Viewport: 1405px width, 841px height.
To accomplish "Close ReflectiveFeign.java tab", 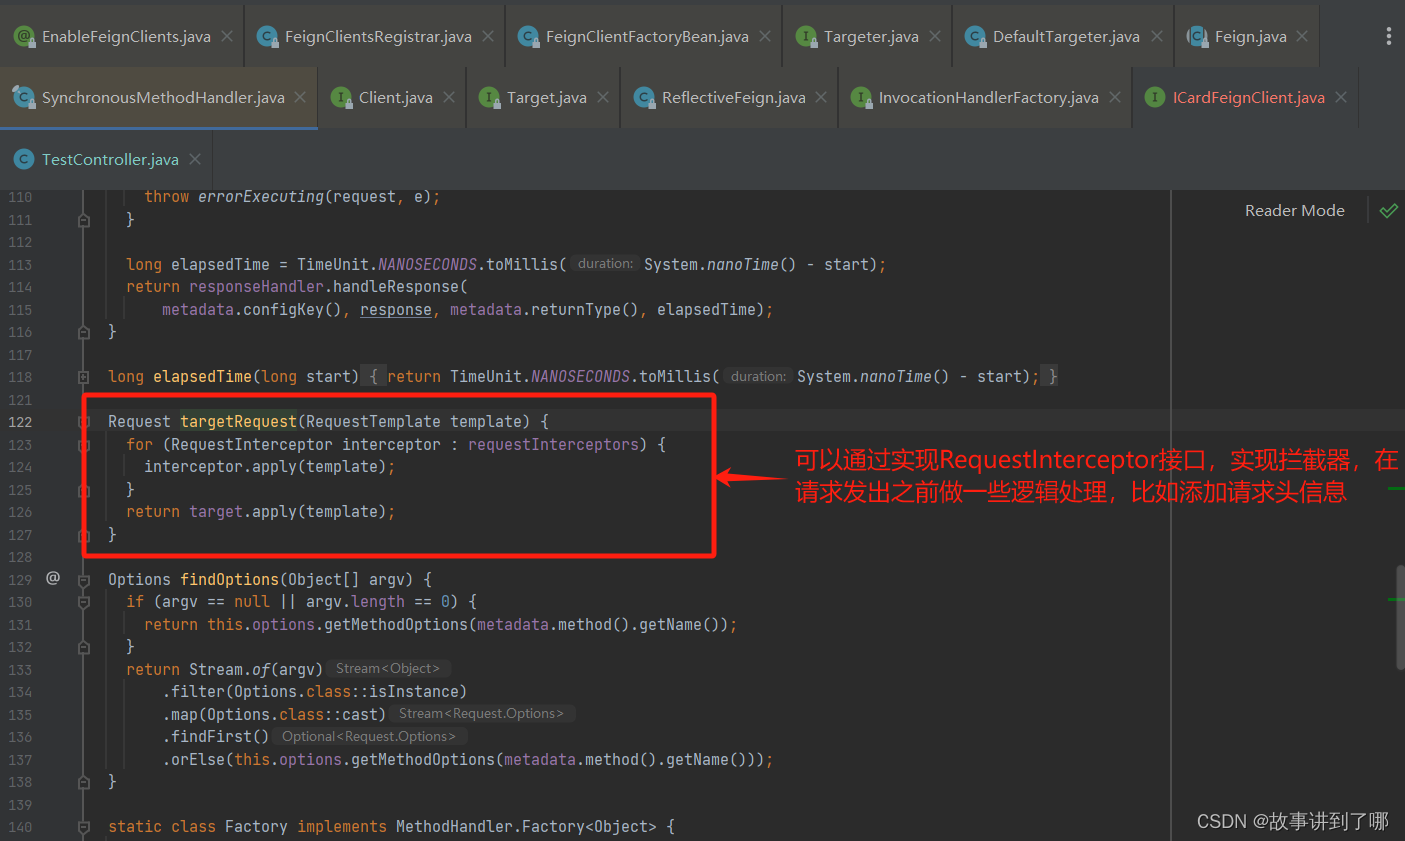I will click(821, 97).
